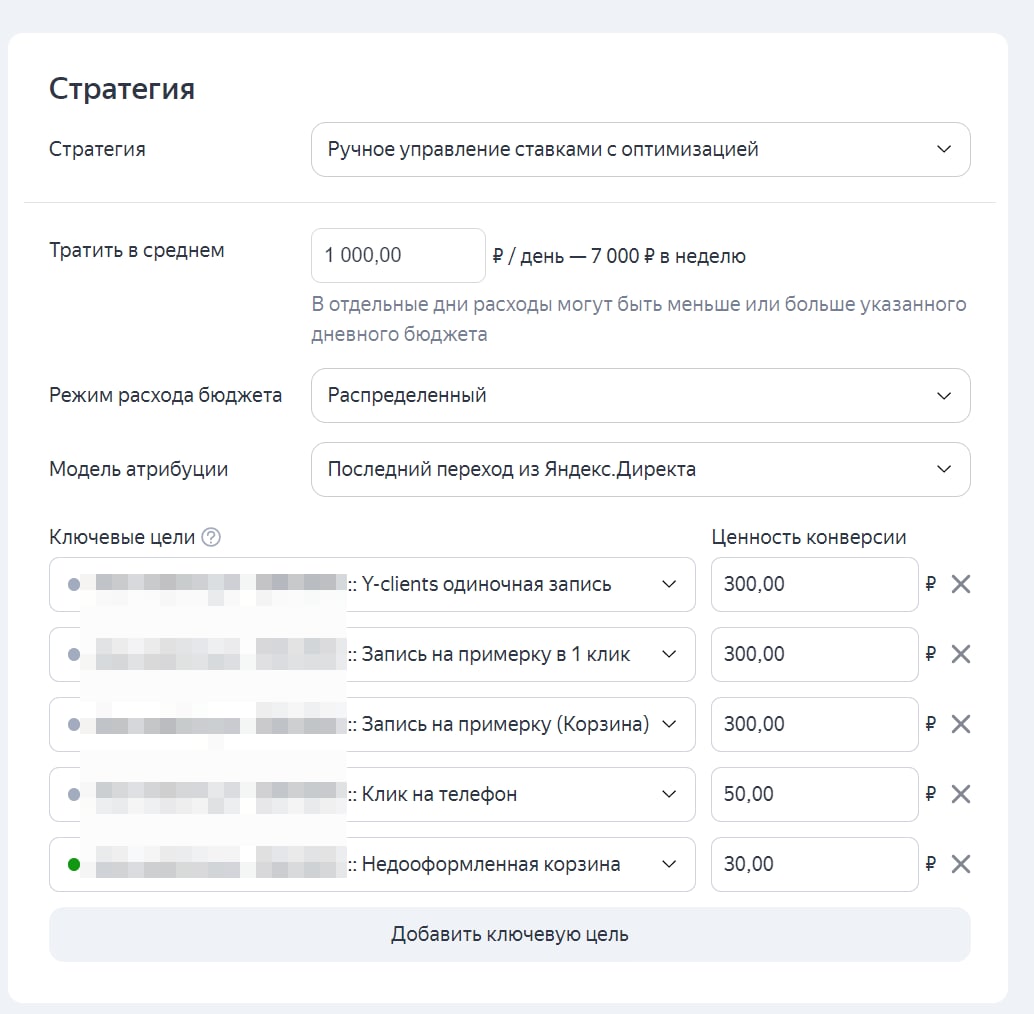The image size is (1034, 1014).
Task: Click the daily budget field with 1 000,00
Action: [x=398, y=256]
